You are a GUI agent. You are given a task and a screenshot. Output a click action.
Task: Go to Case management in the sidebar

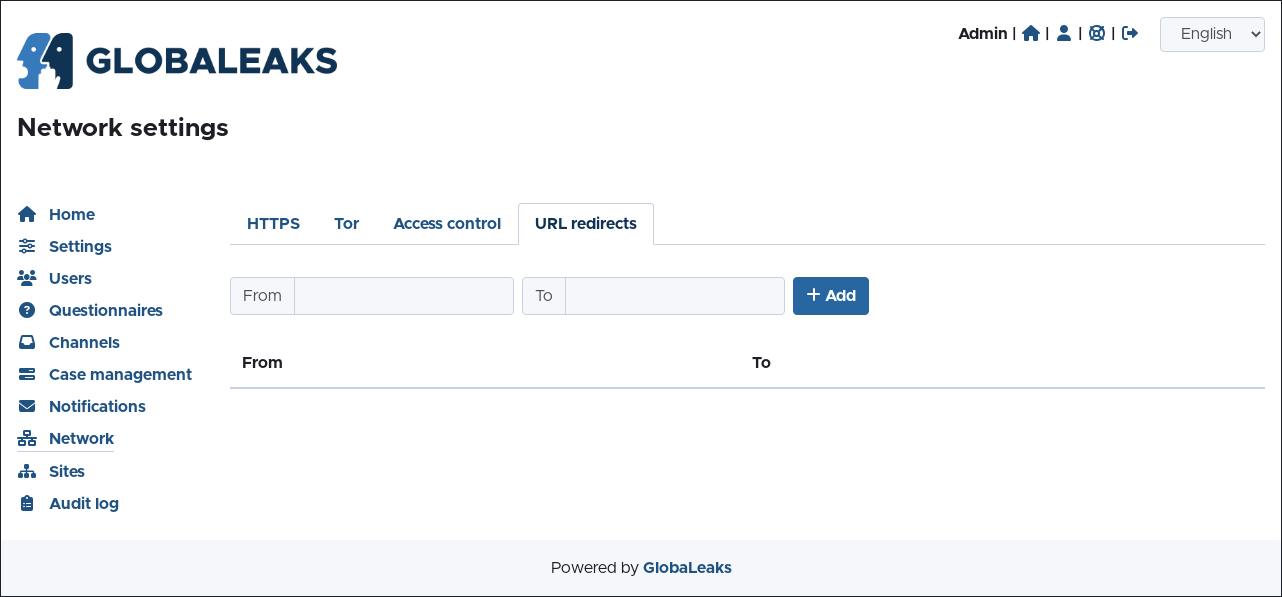point(120,374)
